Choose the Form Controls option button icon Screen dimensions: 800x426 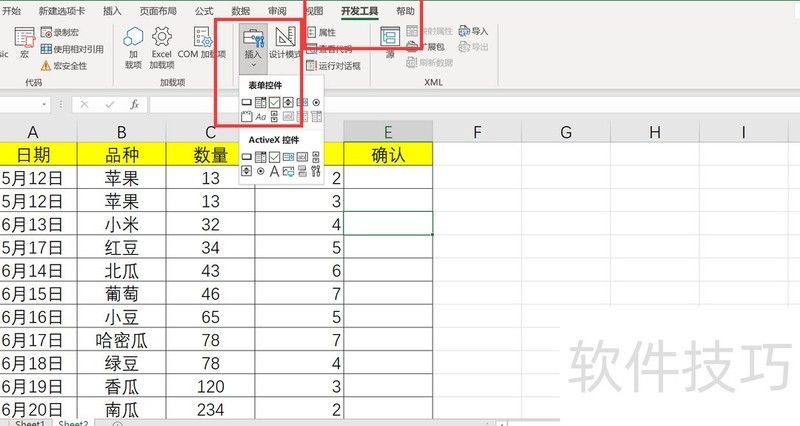[316, 102]
